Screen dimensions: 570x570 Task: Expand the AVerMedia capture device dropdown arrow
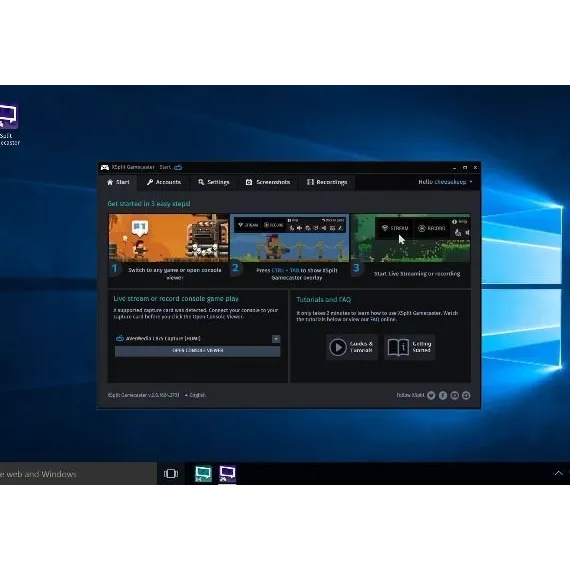276,339
